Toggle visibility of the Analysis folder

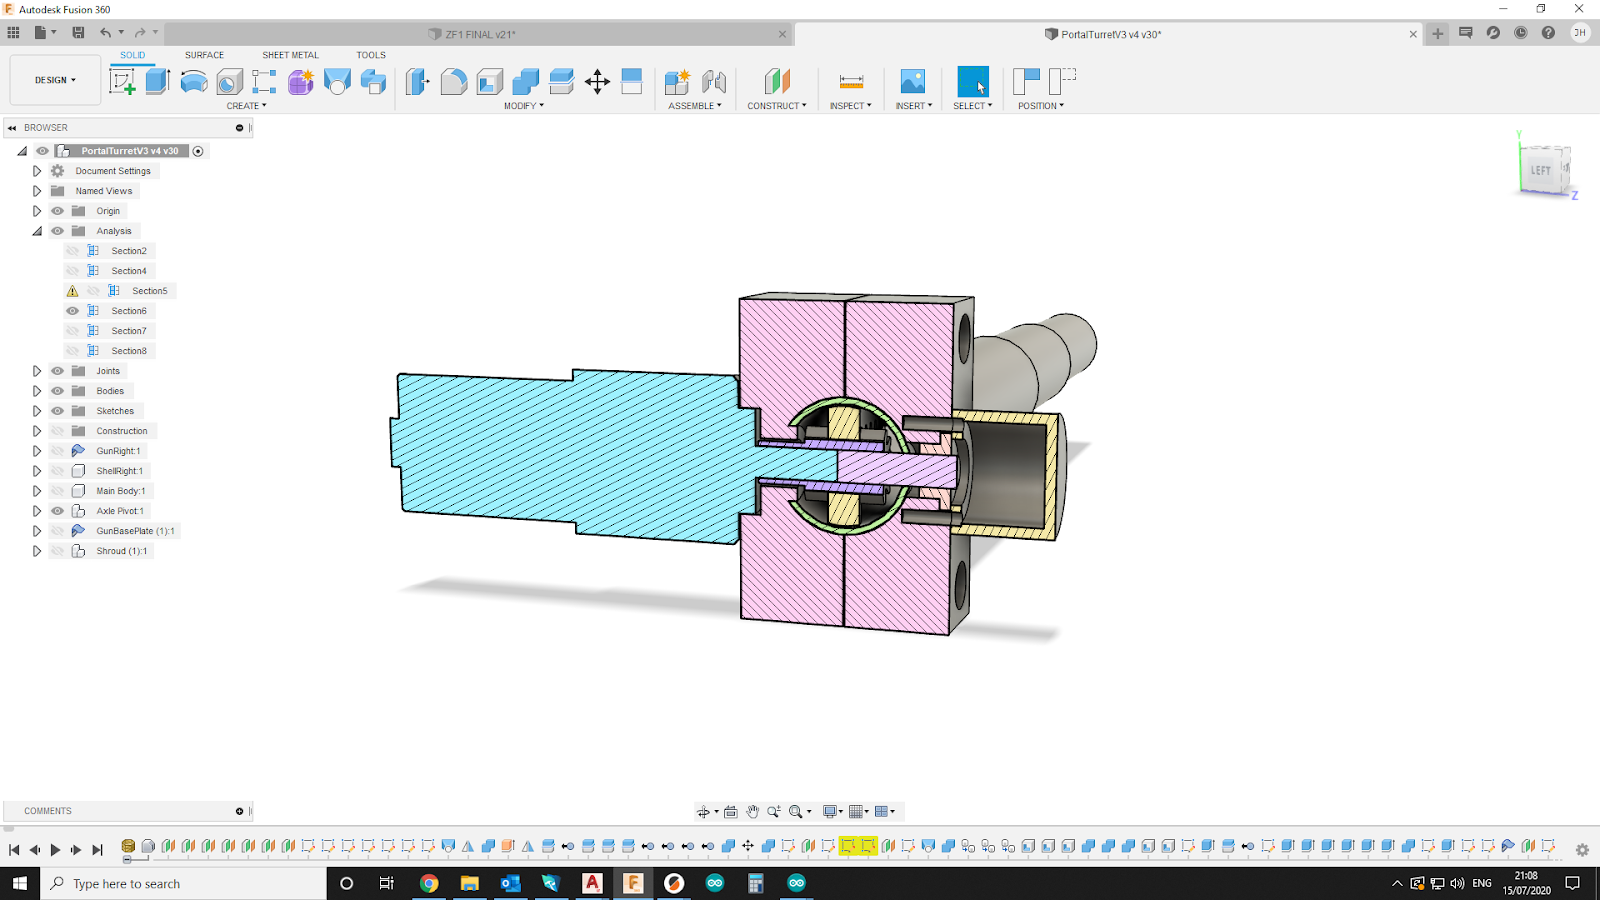58,231
